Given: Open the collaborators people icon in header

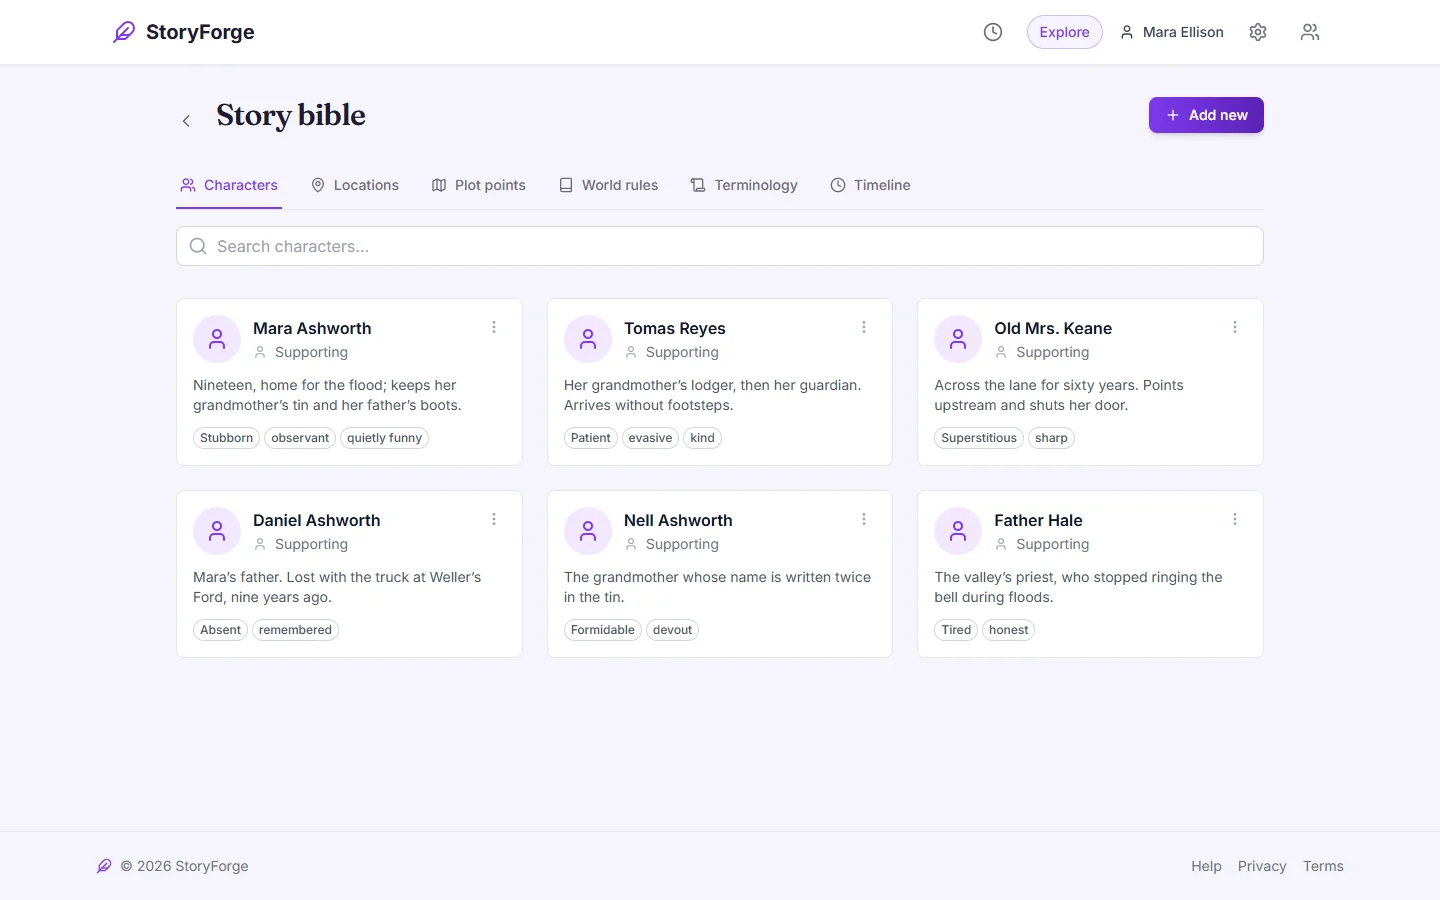Looking at the screenshot, I should pos(1310,32).
